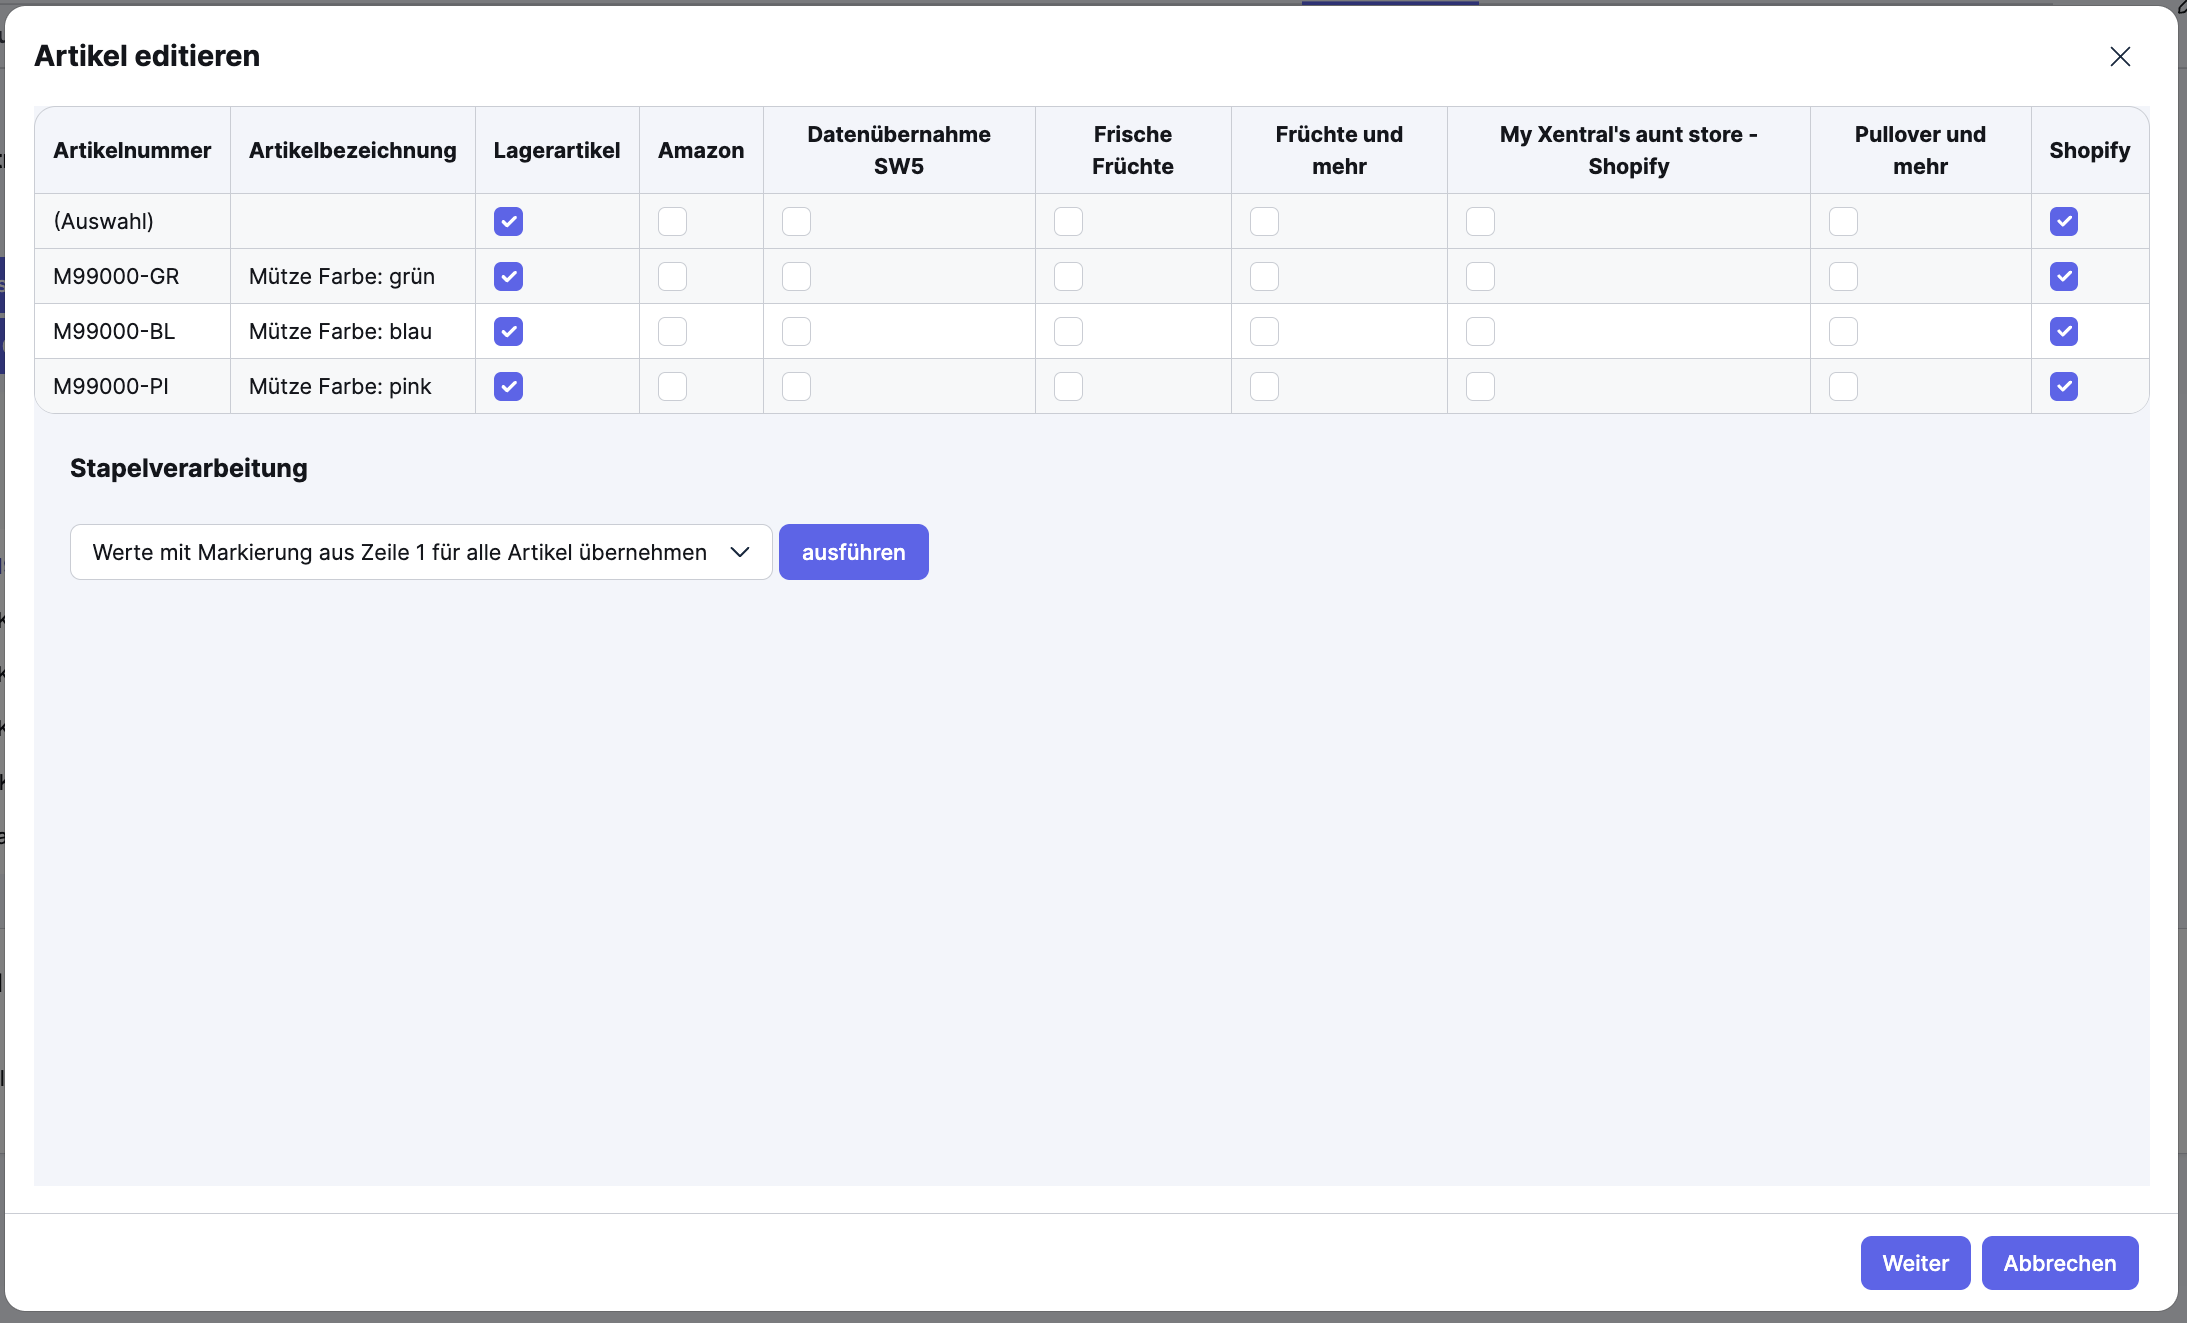Uncheck Shopify in the (Auswahl) row
This screenshot has width=2187, height=1323.
[x=2063, y=221]
